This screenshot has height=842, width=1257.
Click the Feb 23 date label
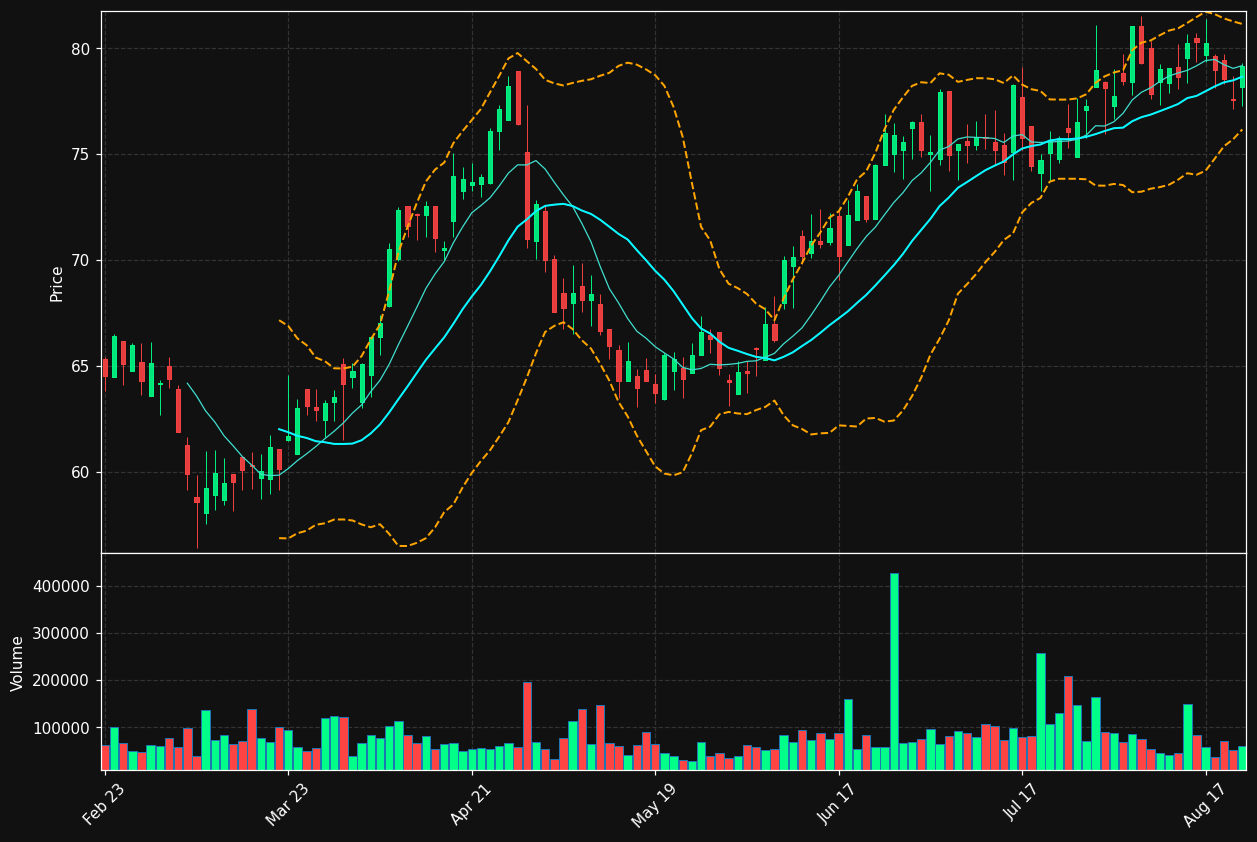(x=105, y=805)
